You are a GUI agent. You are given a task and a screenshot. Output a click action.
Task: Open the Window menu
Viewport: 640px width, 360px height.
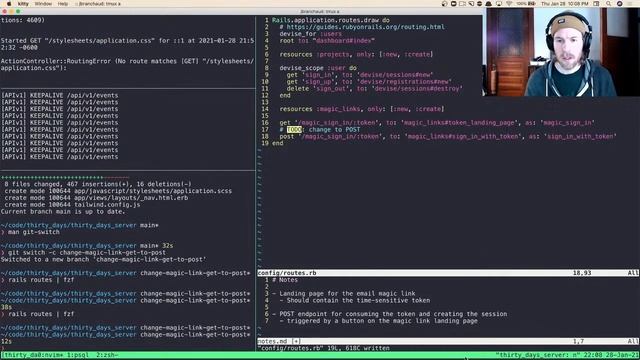pos(43,4)
